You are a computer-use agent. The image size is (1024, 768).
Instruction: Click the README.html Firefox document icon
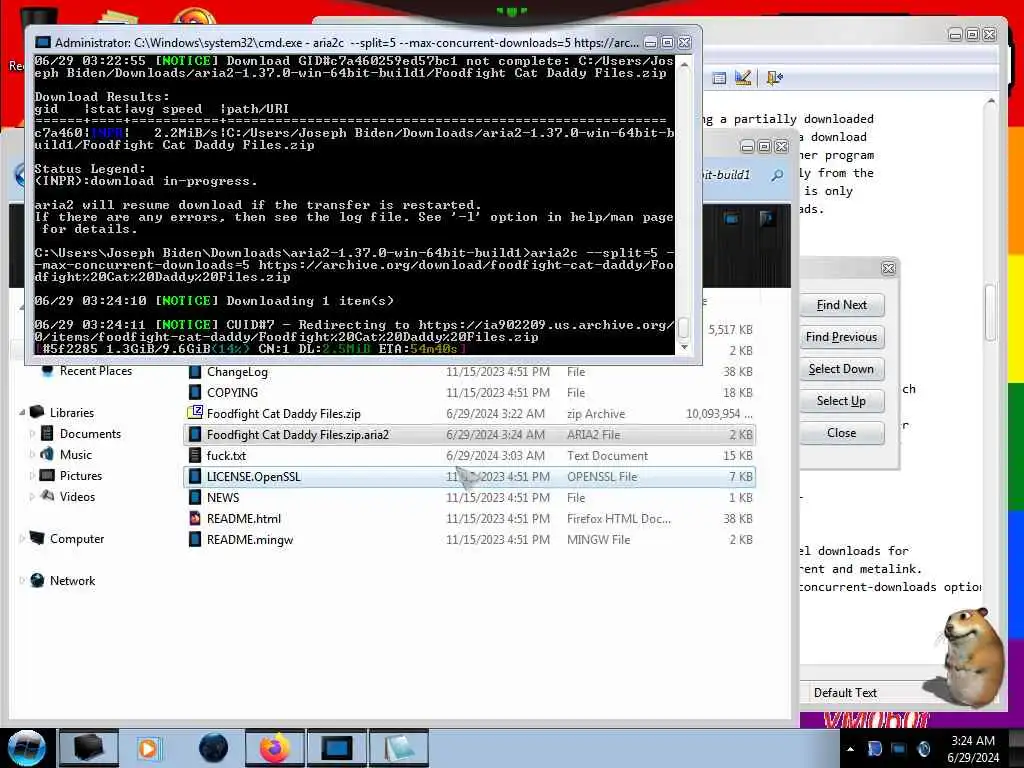click(195, 519)
